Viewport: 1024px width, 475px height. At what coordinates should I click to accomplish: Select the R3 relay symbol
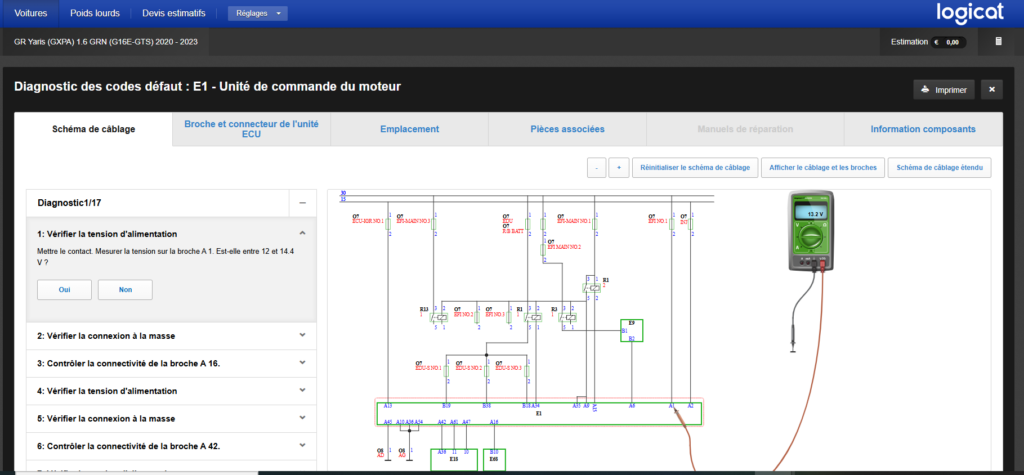[567, 318]
